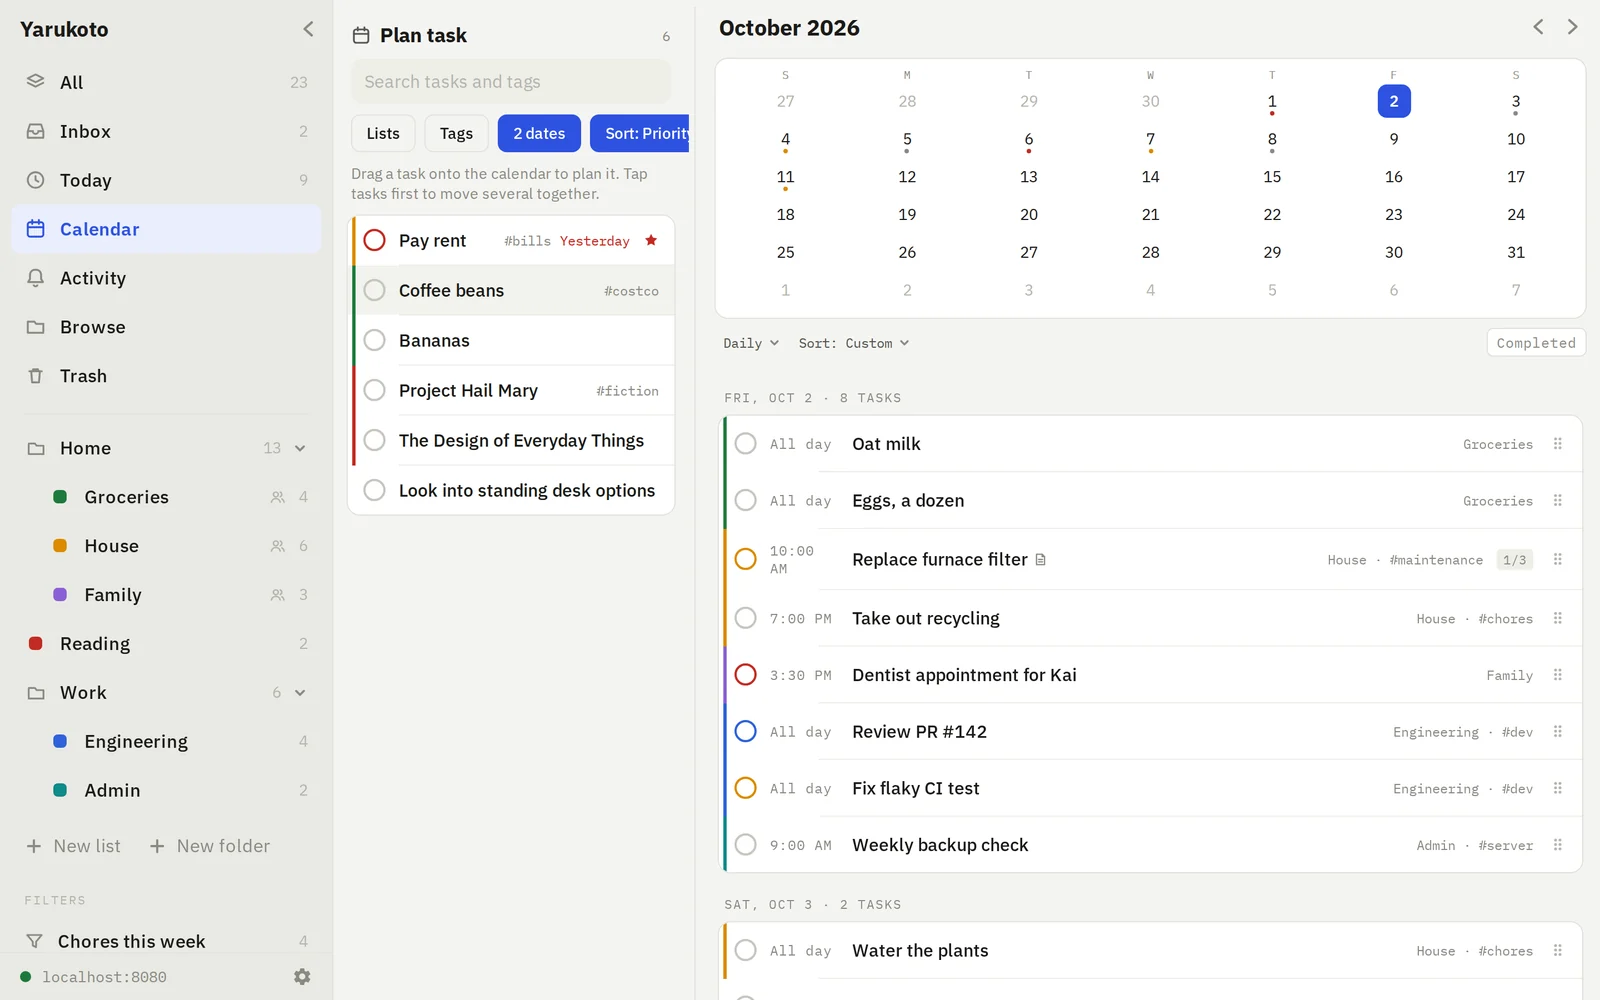Click the New folder button
The image size is (1600, 1000).
pyautogui.click(x=209, y=846)
